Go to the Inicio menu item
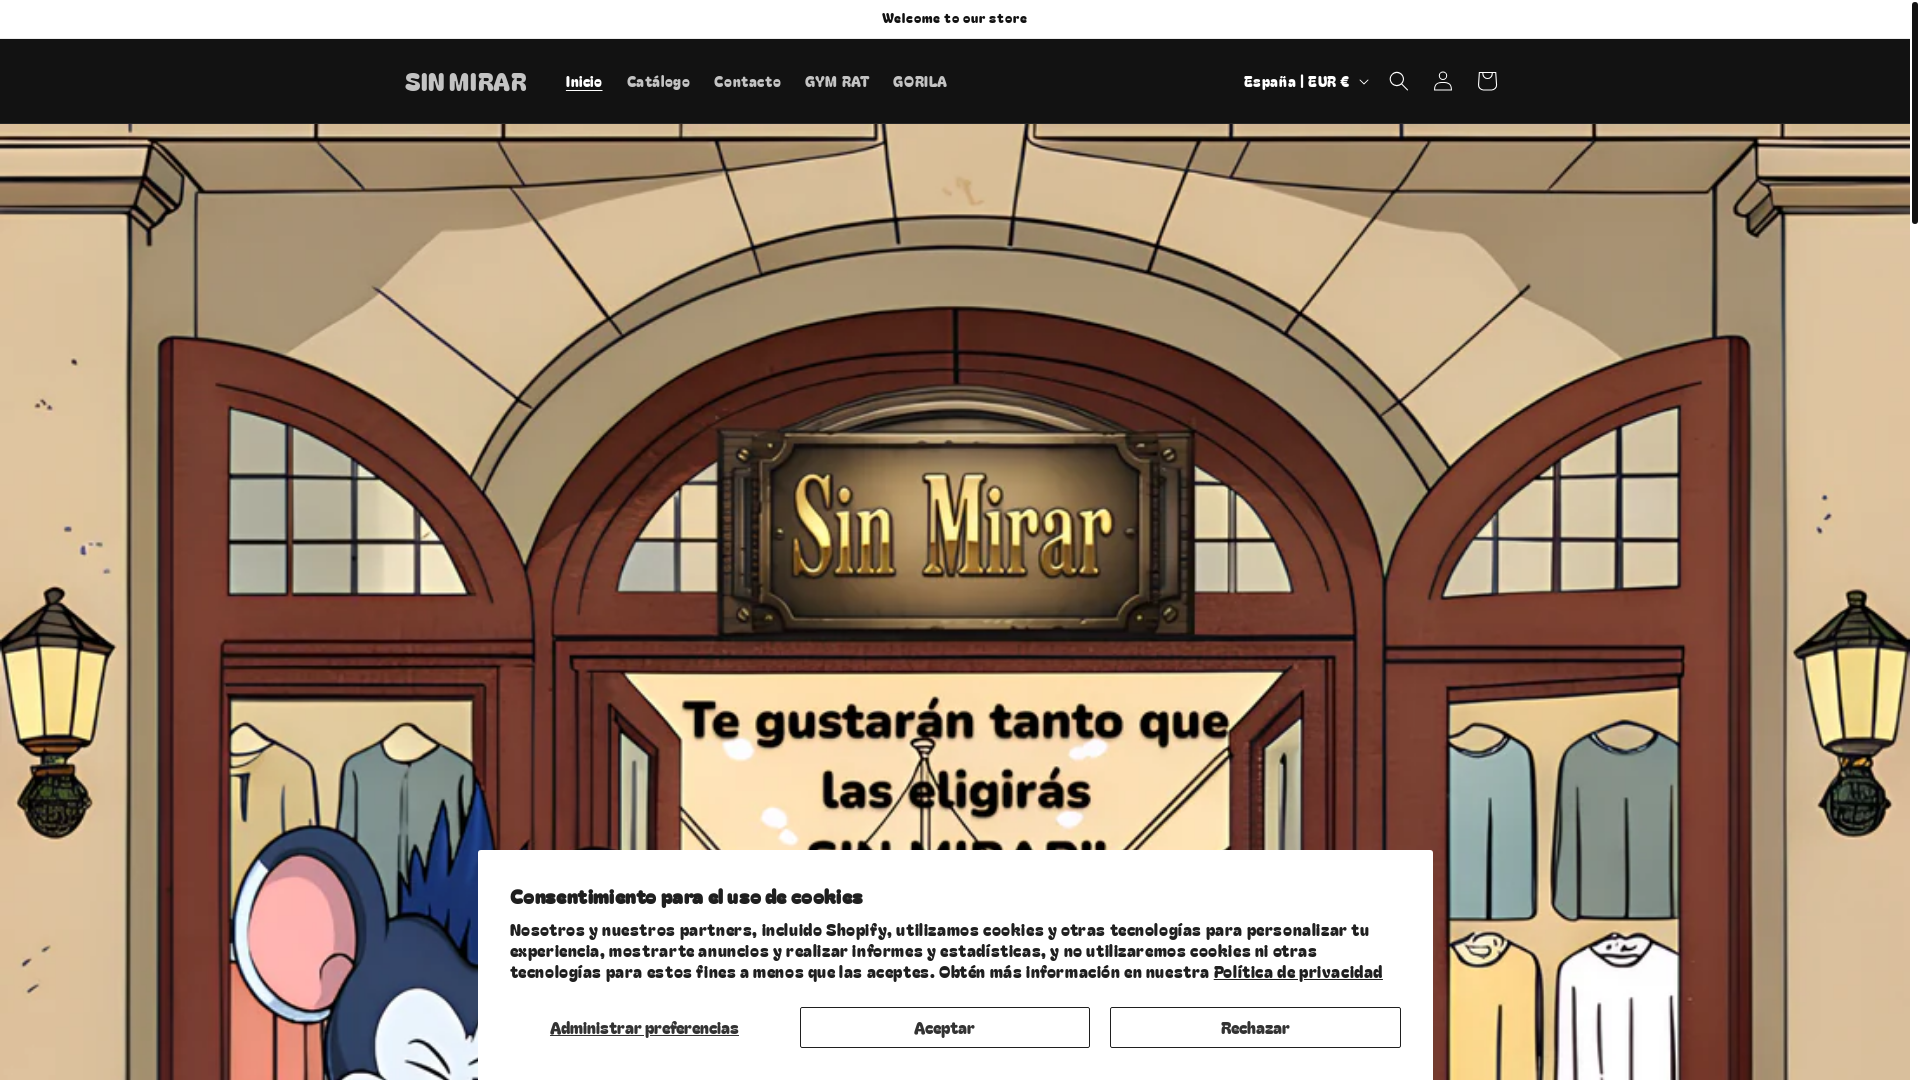1920x1080 pixels. click(x=584, y=82)
